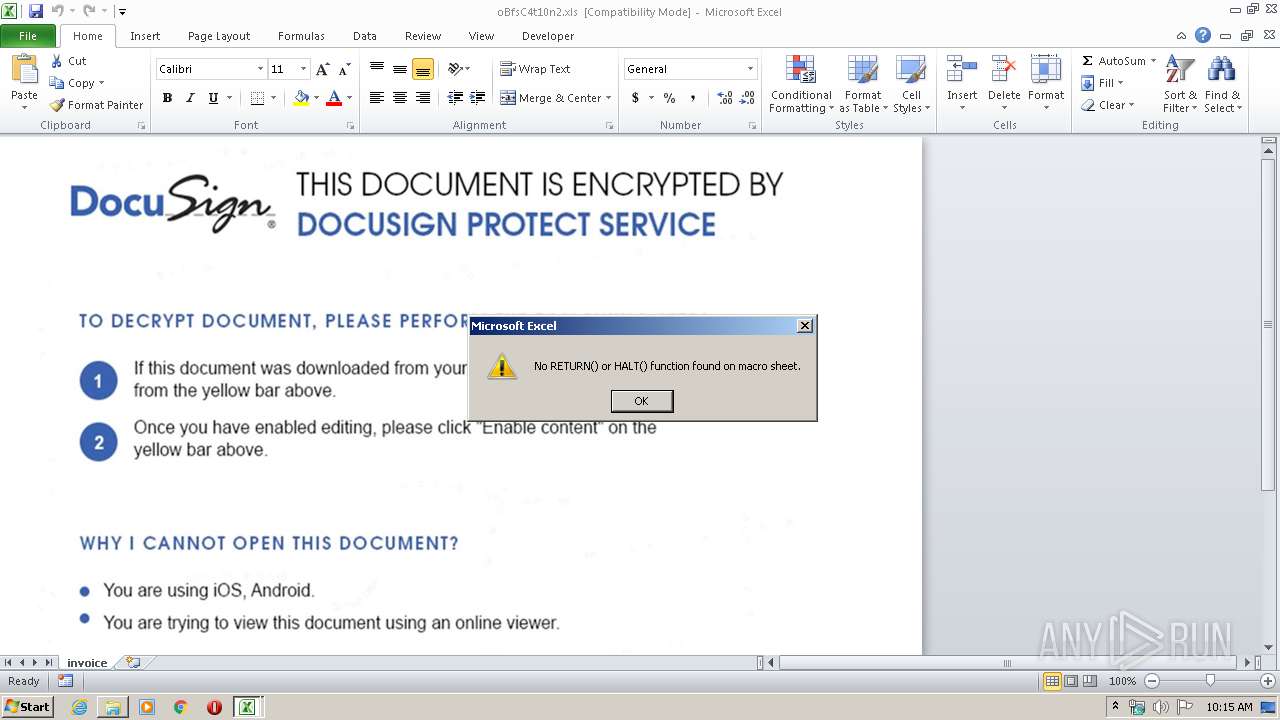Select the Format Painter brush

click(x=57, y=105)
